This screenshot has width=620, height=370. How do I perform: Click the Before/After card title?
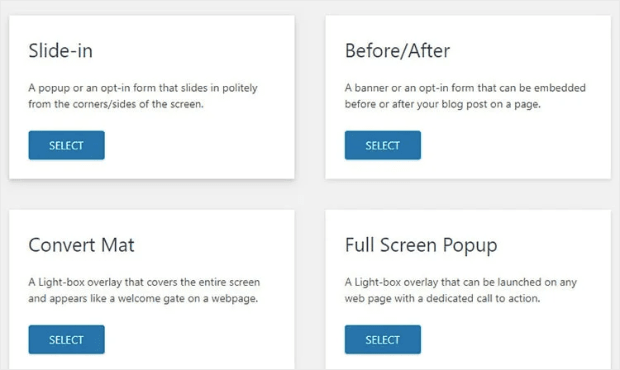click(x=397, y=51)
